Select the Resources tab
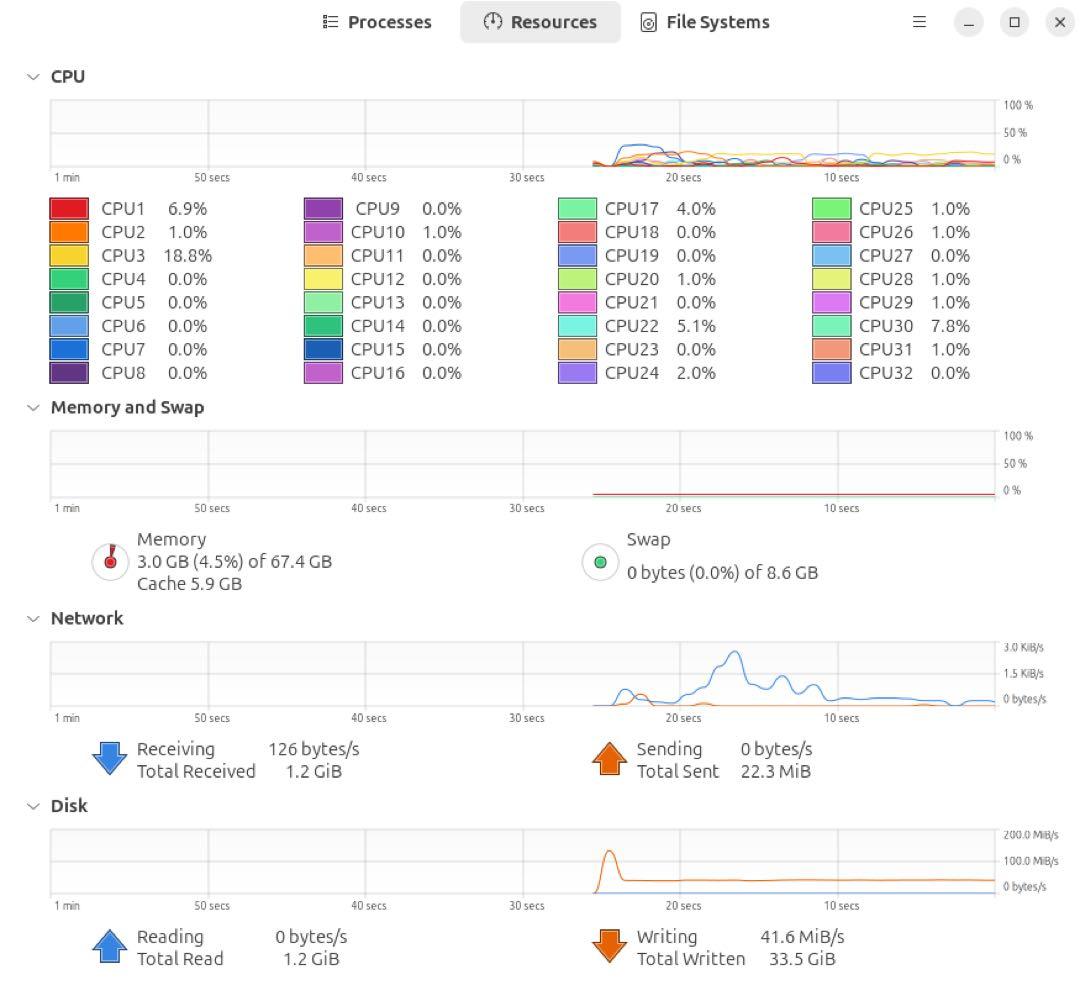Viewport: 1080px width, 998px height. click(540, 22)
